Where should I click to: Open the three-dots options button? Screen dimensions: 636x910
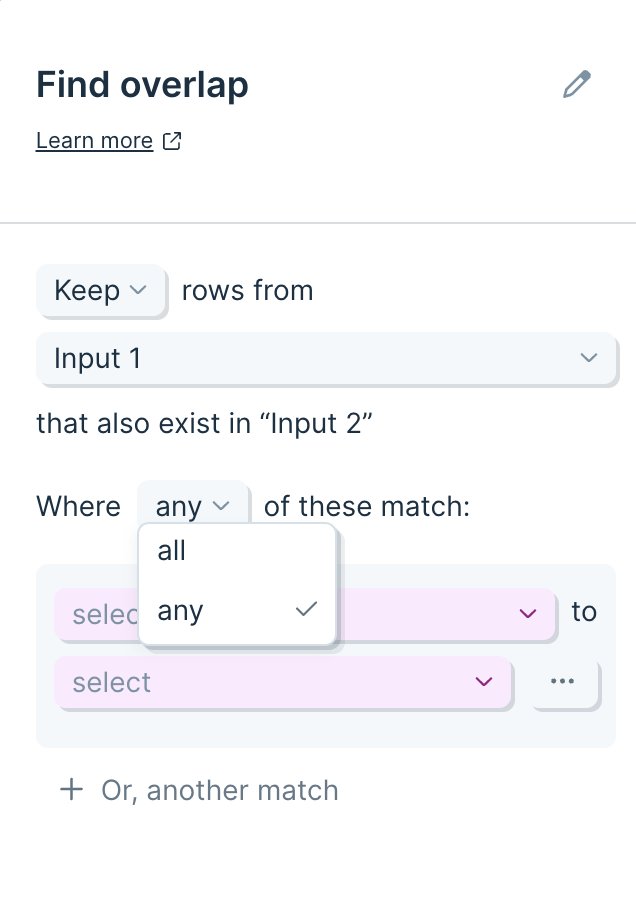[x=563, y=681]
